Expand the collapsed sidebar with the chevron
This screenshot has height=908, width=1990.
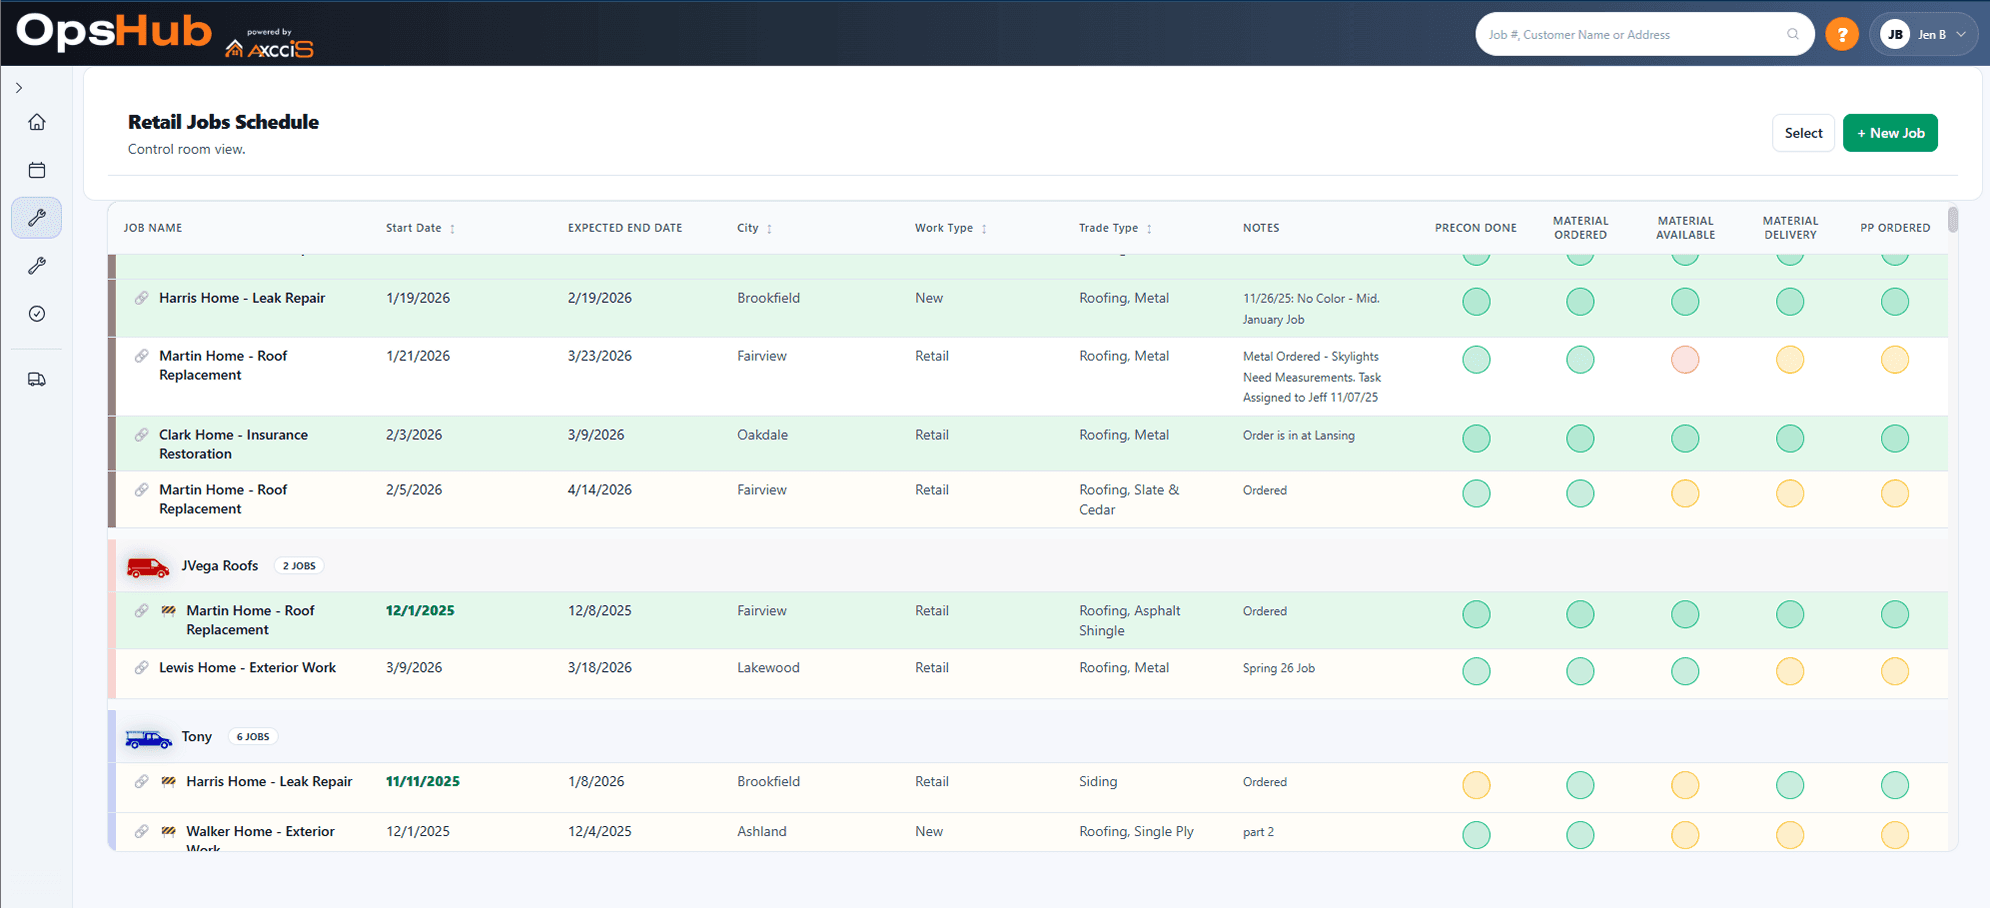point(18,87)
